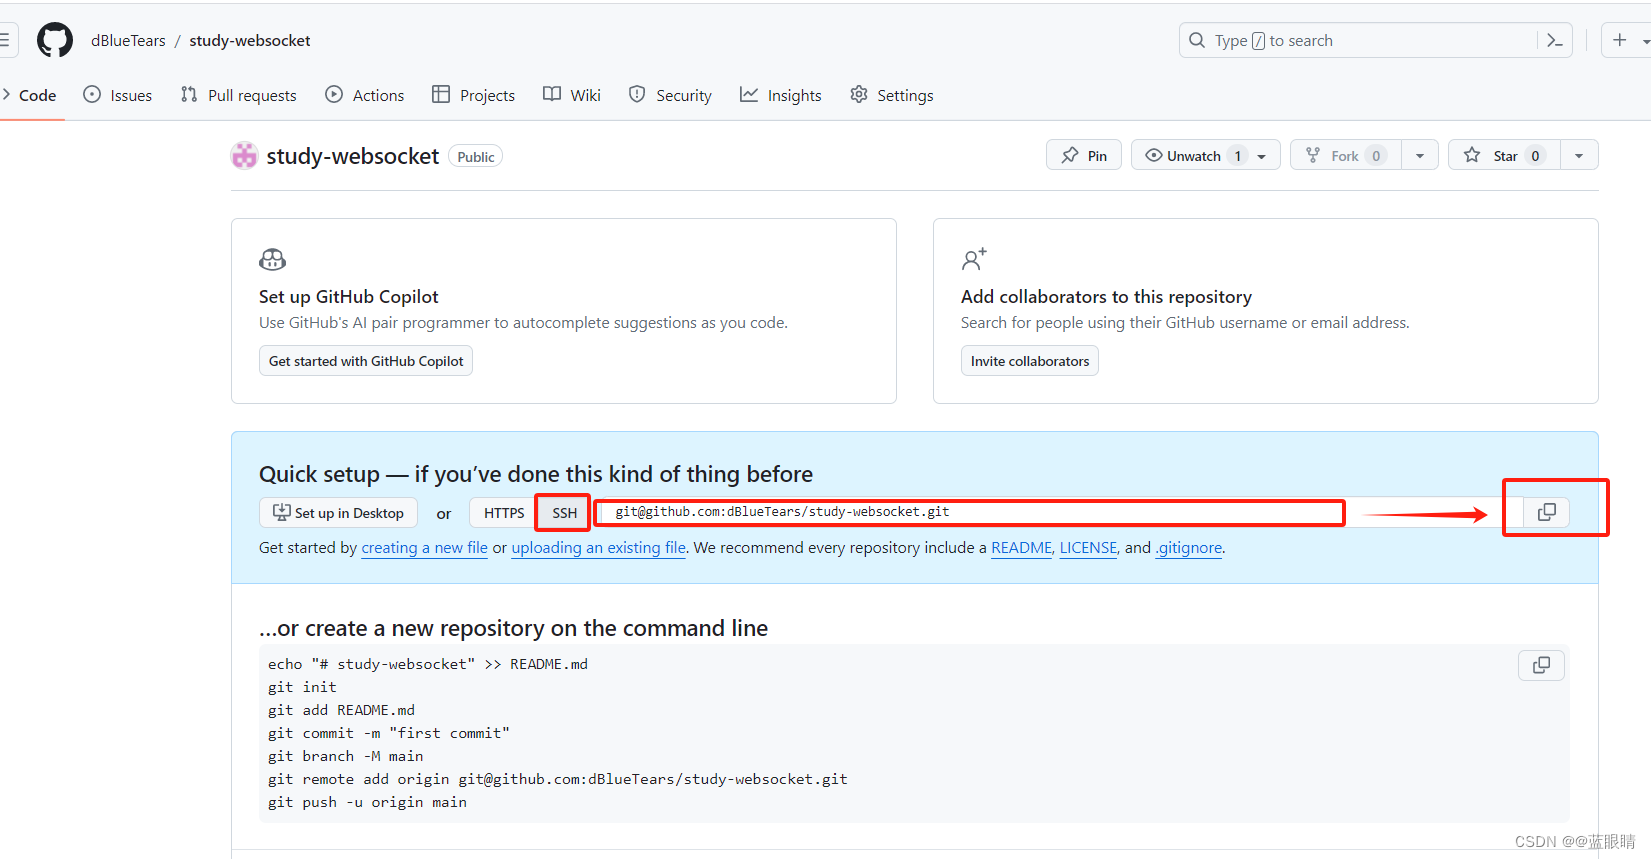Viewport: 1651px width, 859px height.
Task: Open the Actions tab
Action: pyautogui.click(x=365, y=95)
